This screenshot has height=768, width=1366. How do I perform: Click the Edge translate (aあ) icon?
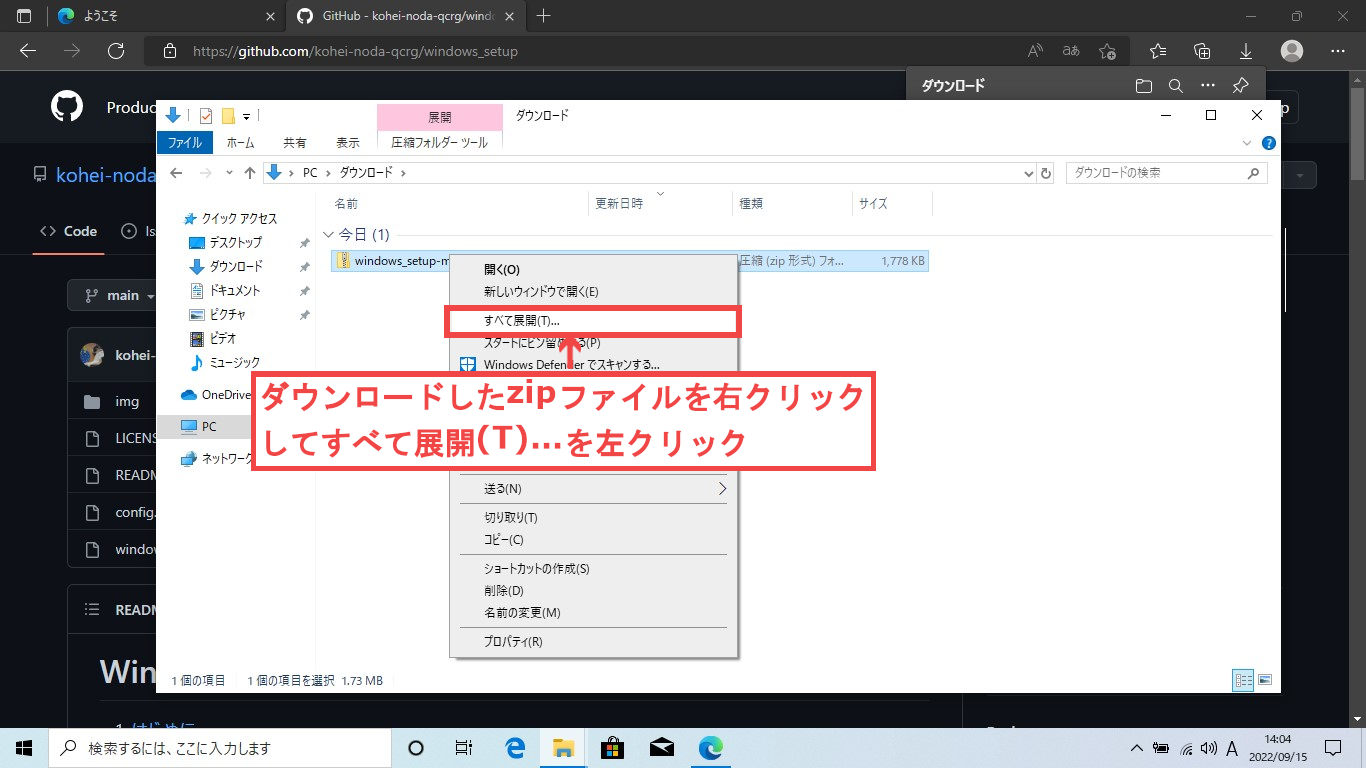(x=1071, y=51)
